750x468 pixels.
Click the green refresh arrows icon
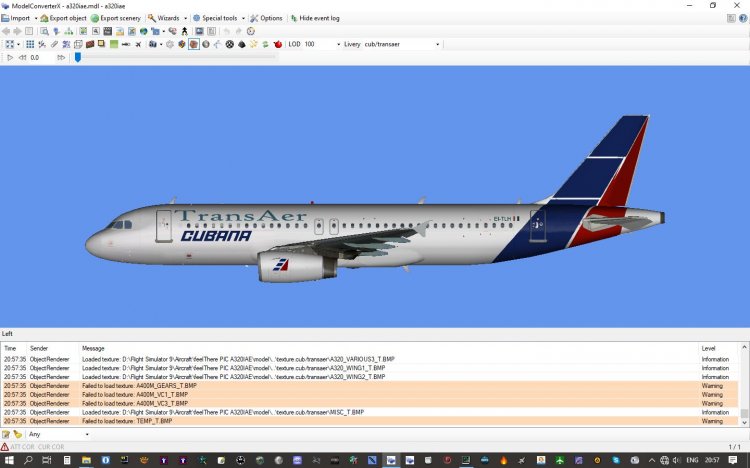tap(265, 44)
